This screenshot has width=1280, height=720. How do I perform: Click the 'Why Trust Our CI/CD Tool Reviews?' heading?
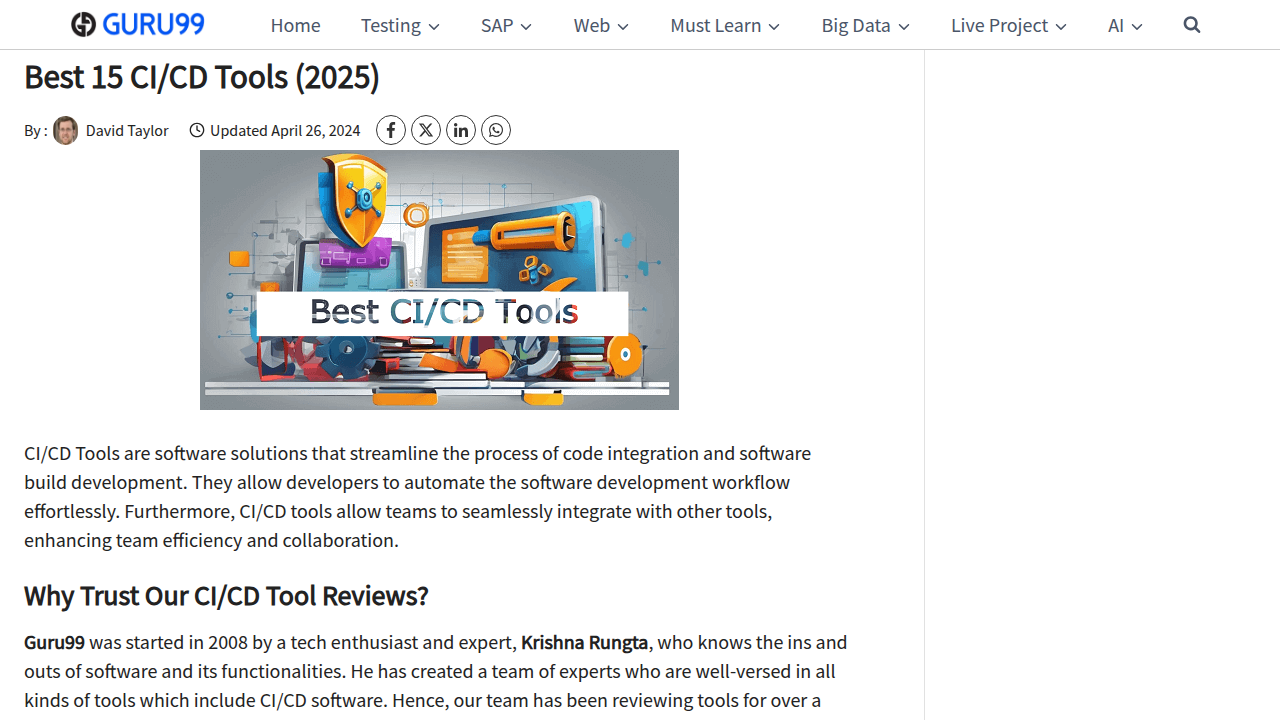(x=226, y=596)
